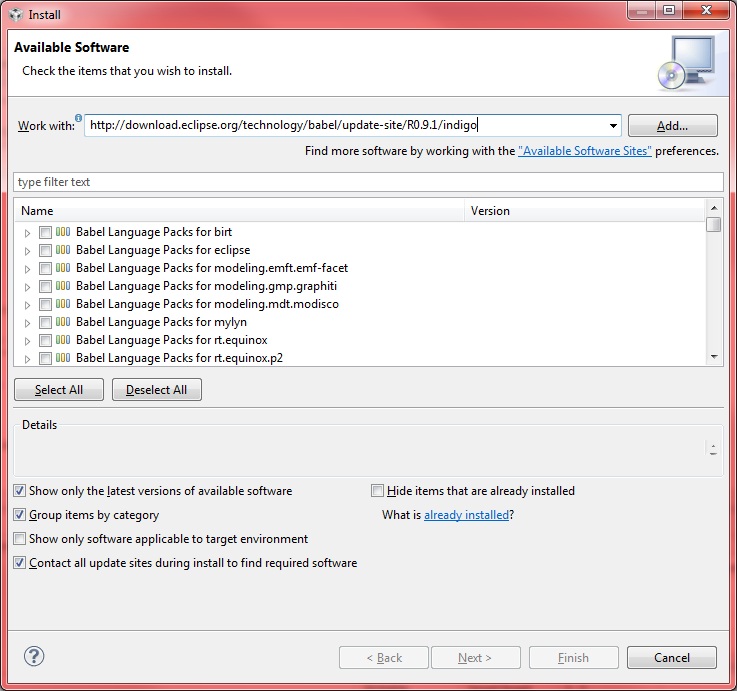Expand the modeling.emft.emf-facet language packs node
The width and height of the screenshot is (737, 691).
coord(27,269)
